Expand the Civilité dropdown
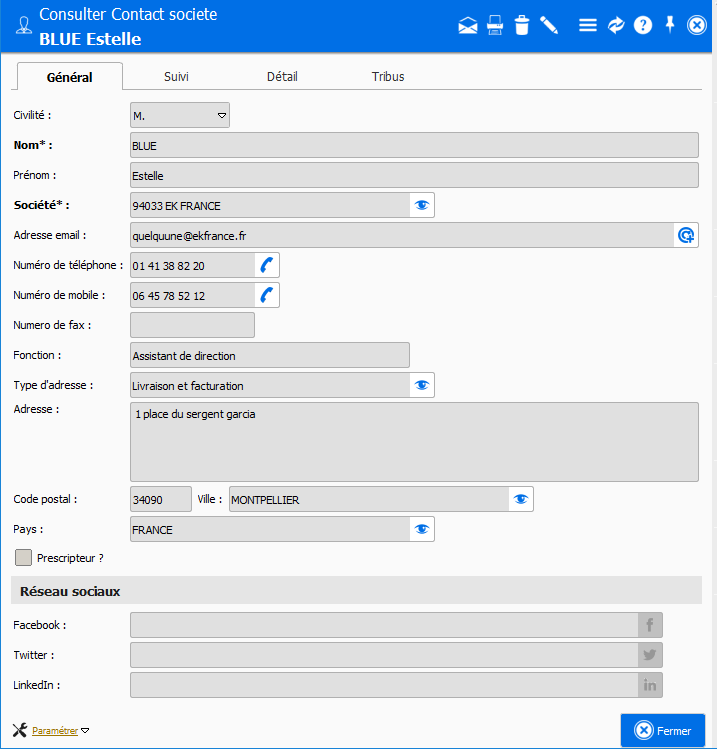 222,116
